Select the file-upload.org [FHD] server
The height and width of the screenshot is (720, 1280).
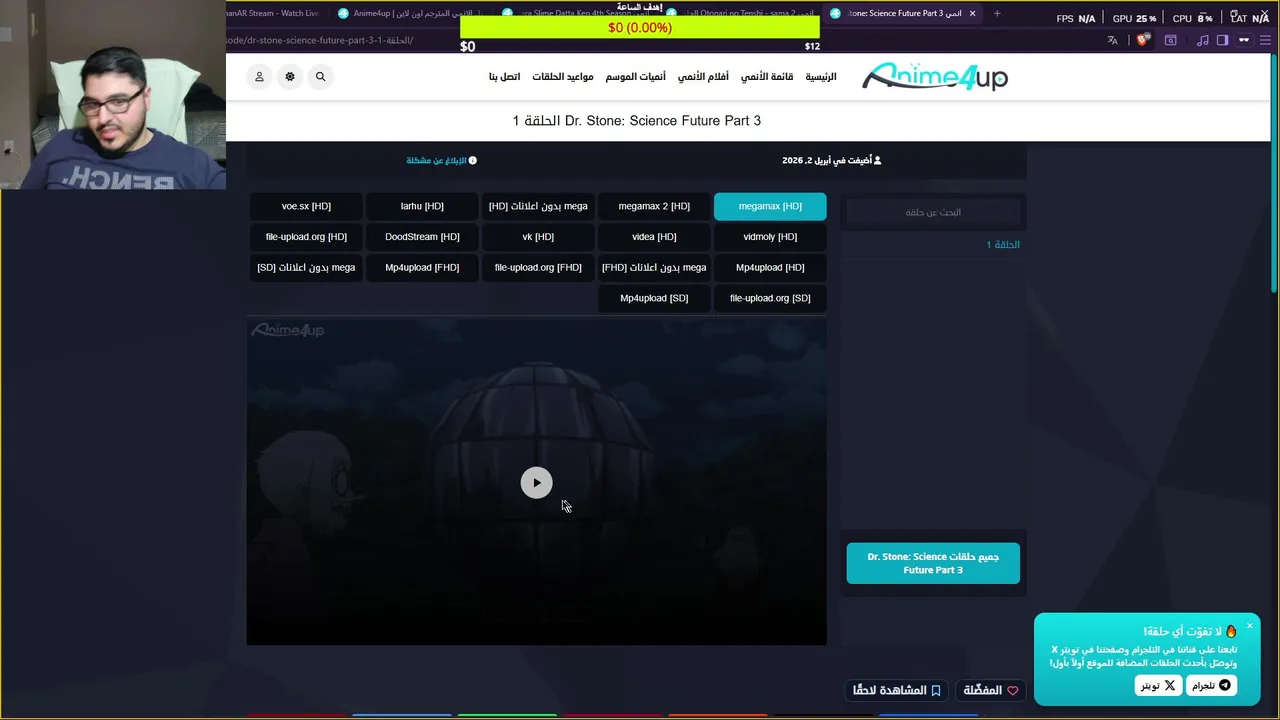pos(538,267)
